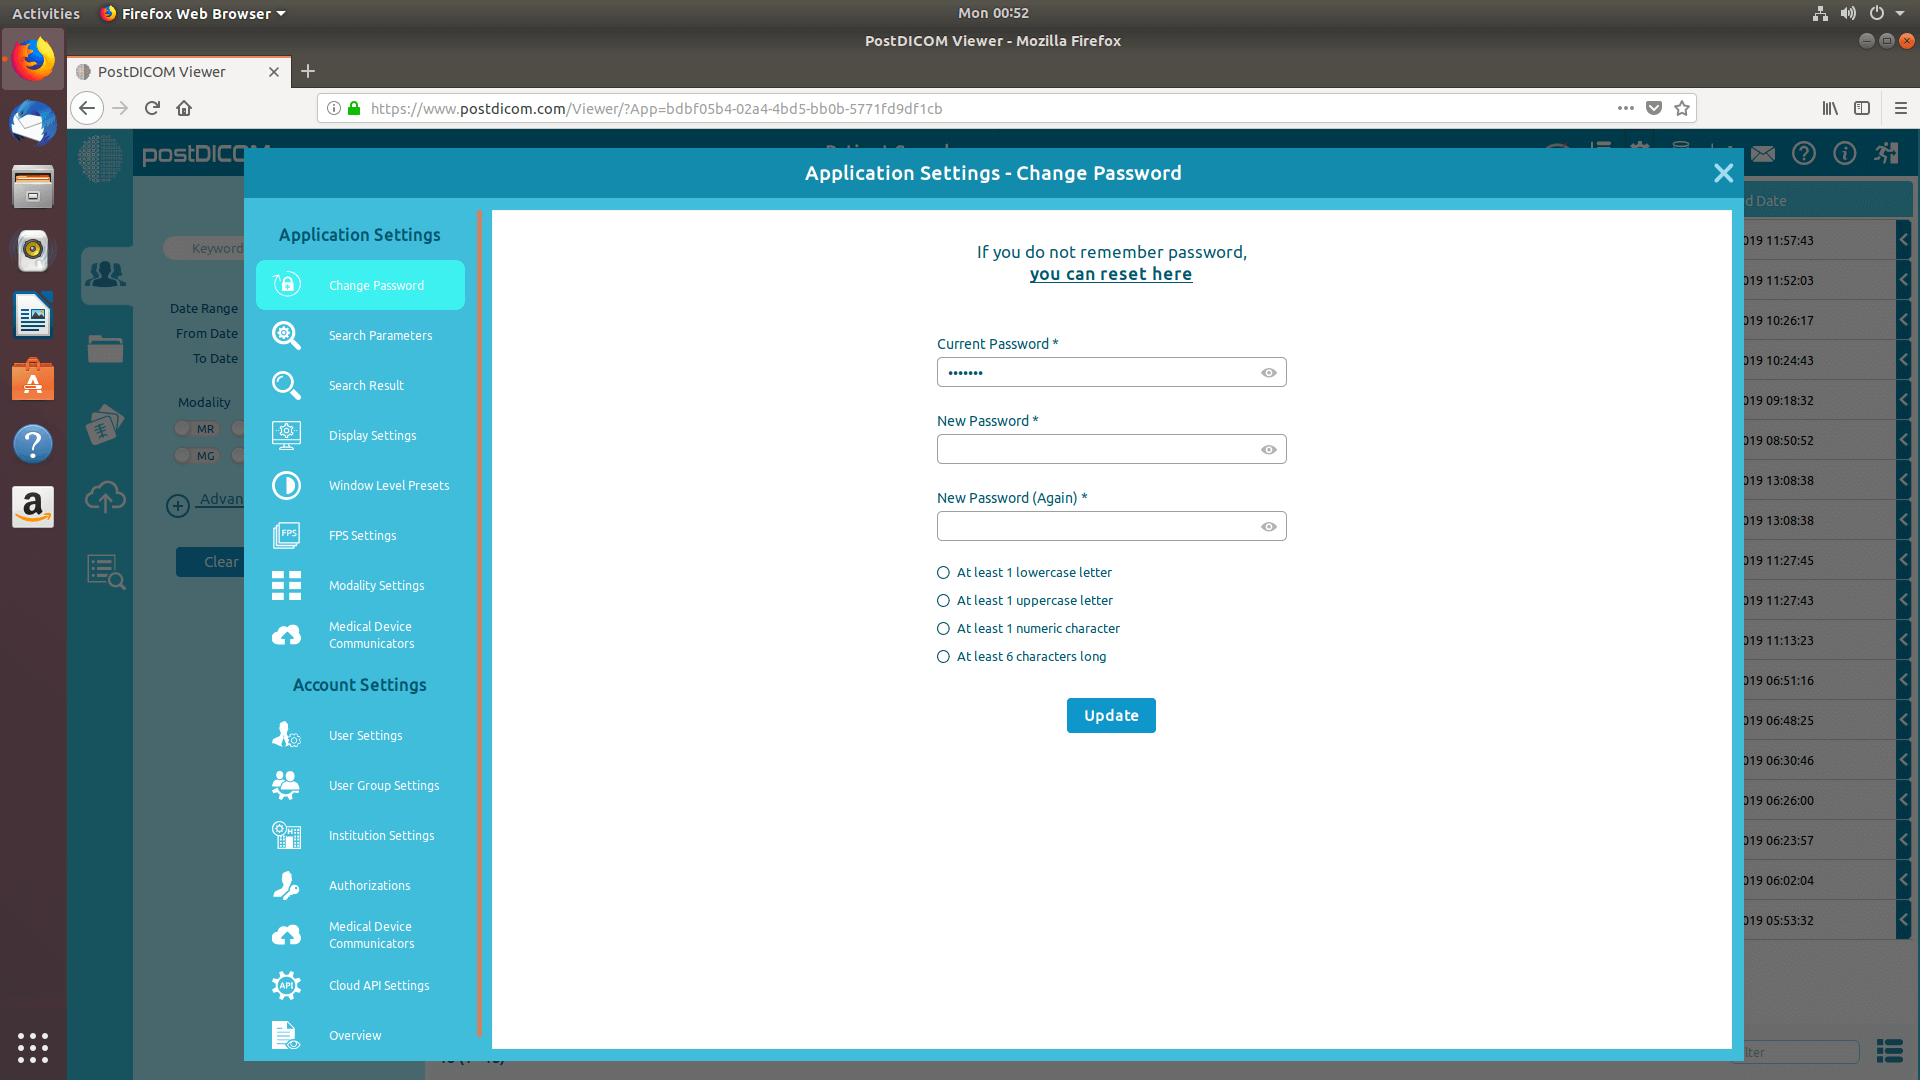This screenshot has height=1080, width=1920.
Task: Click the Update button
Action: [1110, 713]
